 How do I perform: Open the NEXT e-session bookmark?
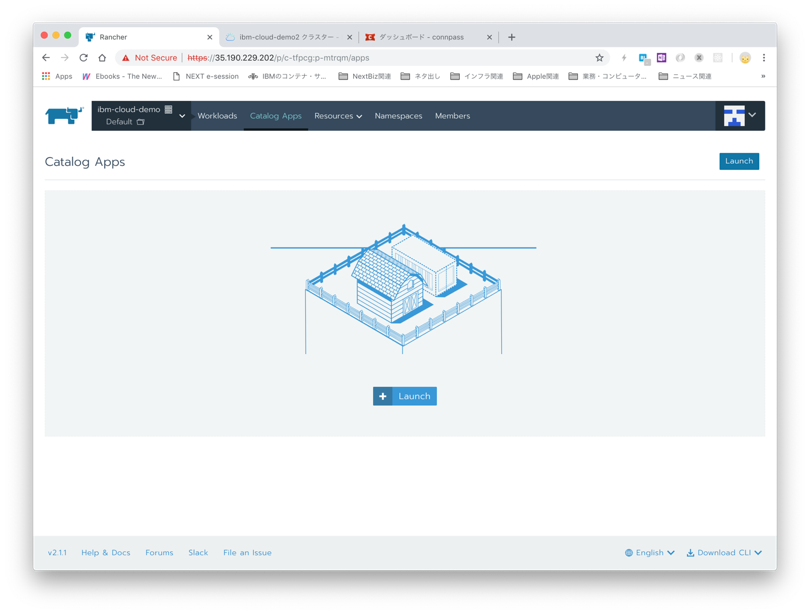point(206,76)
